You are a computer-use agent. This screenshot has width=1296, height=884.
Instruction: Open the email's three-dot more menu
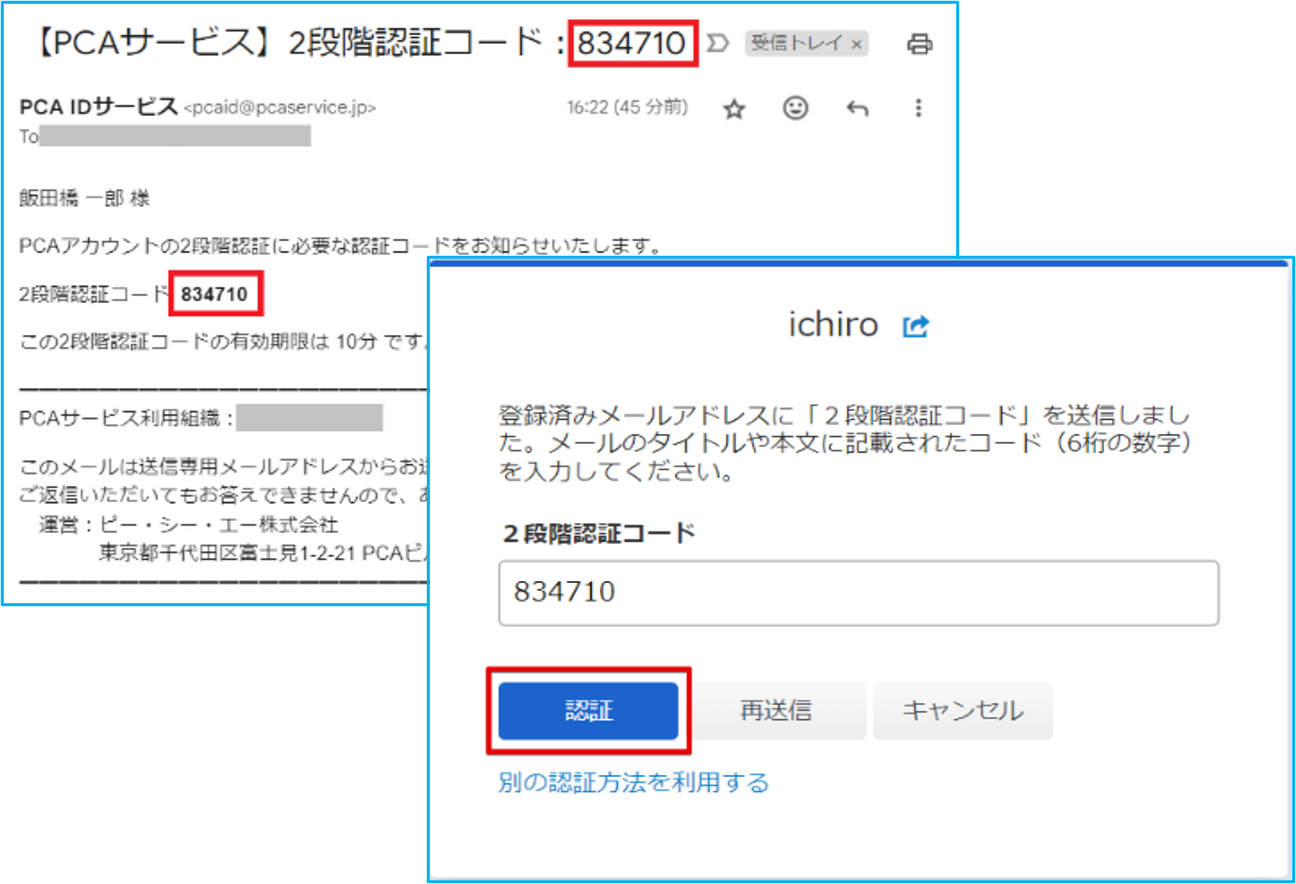(x=918, y=109)
